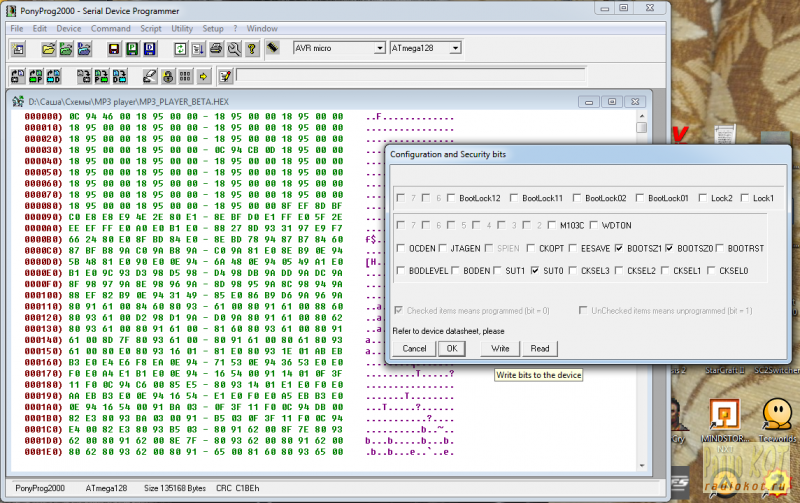Screen dimensions: 800x503
Task: Open the Command menu
Action: click(111, 29)
